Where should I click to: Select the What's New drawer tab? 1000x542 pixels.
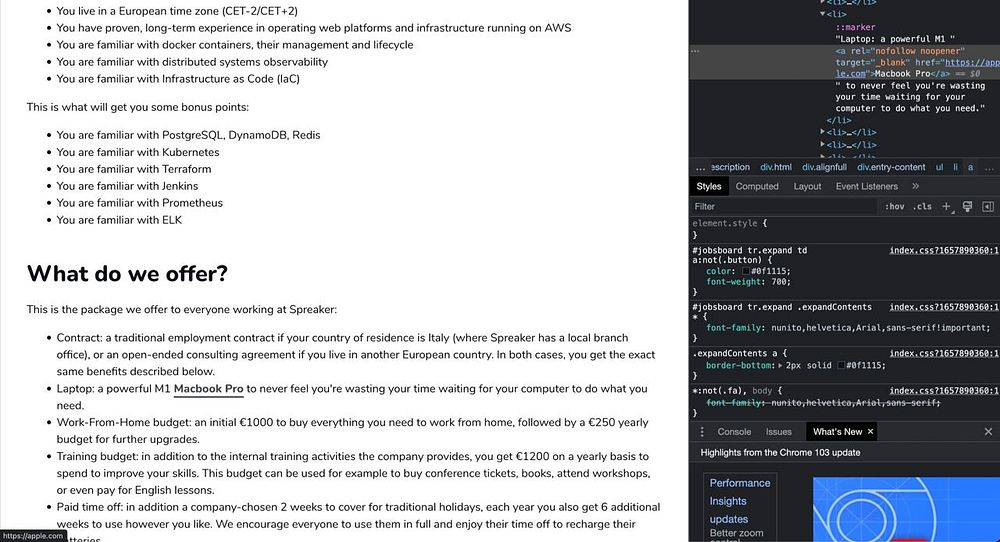837,432
